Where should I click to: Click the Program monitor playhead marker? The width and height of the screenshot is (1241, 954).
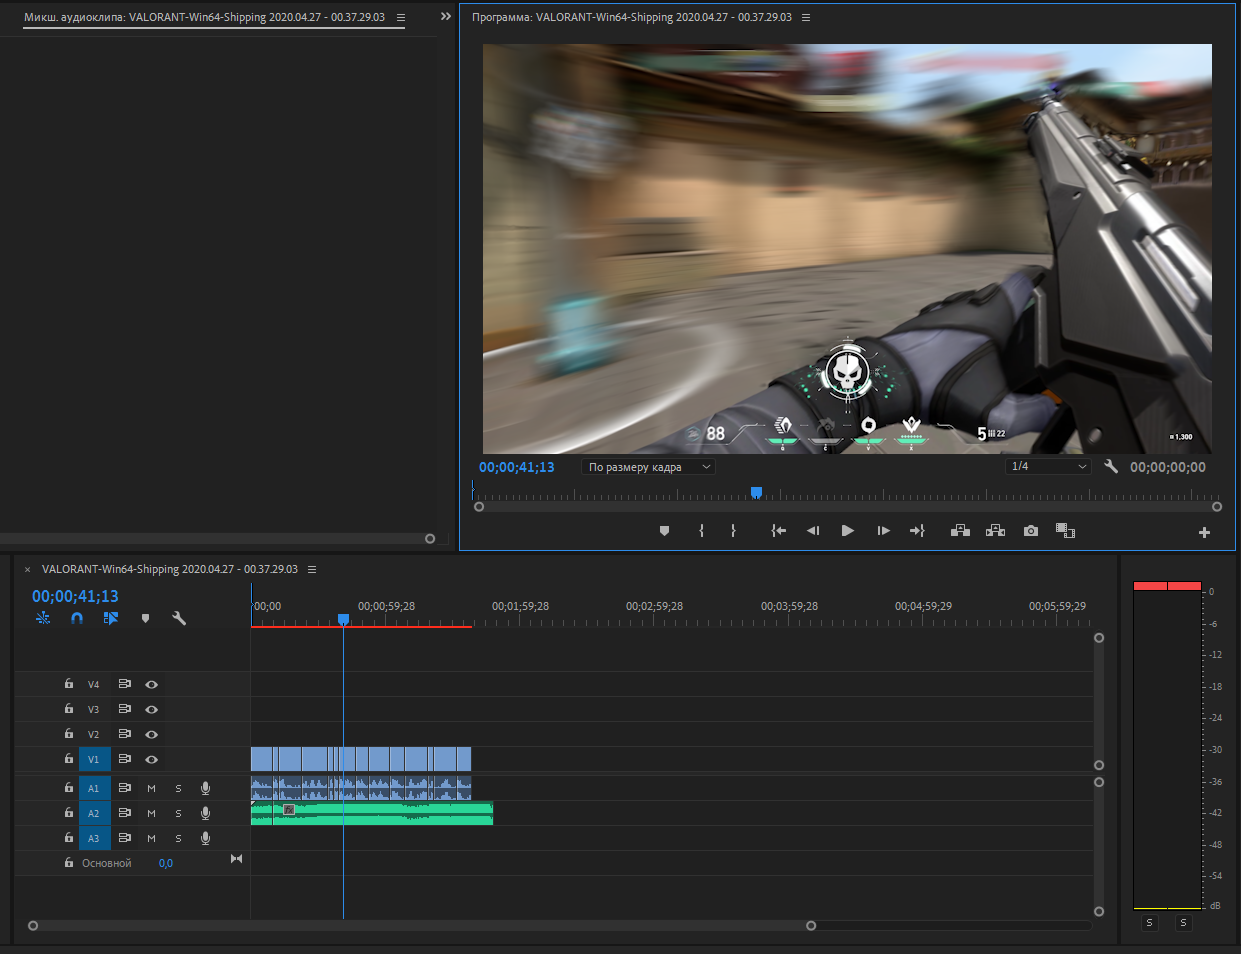pyautogui.click(x=756, y=492)
